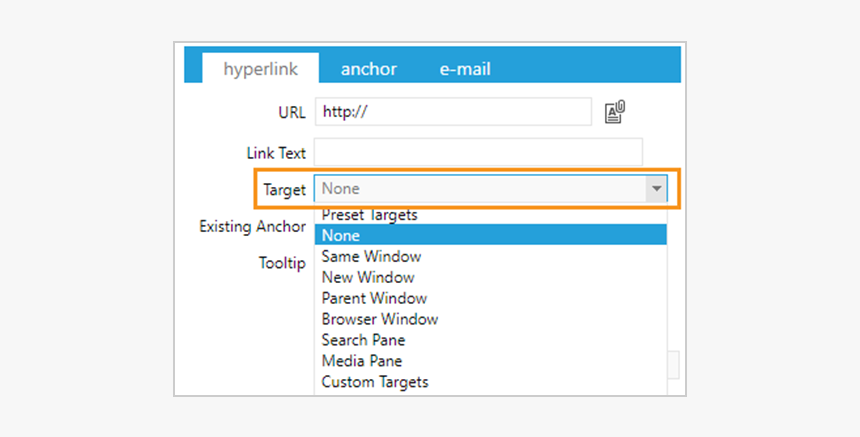Pick Browser Window from the list
Image resolution: width=860 pixels, height=437 pixels.
(x=490, y=319)
